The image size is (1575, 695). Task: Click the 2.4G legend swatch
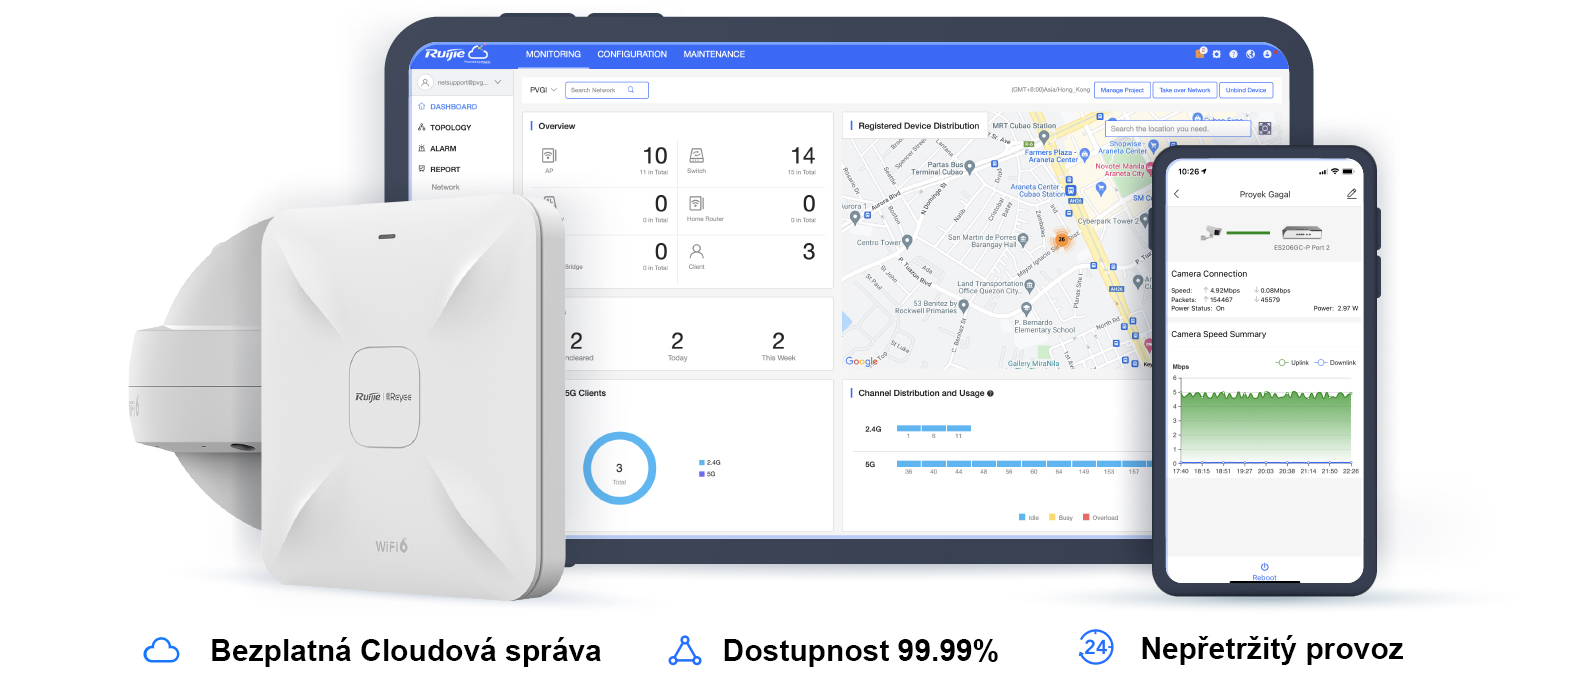tap(702, 462)
